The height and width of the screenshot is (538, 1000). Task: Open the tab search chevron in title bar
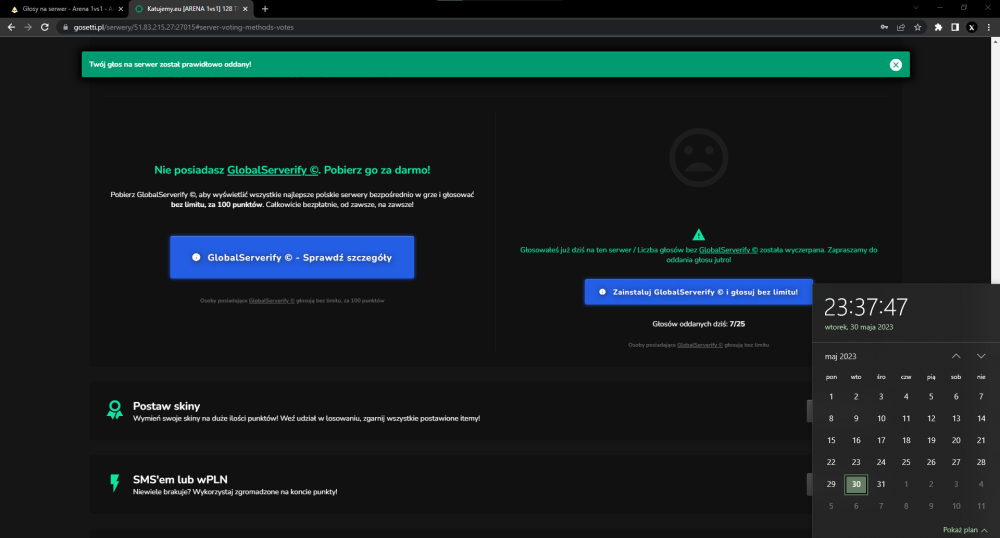(916, 8)
